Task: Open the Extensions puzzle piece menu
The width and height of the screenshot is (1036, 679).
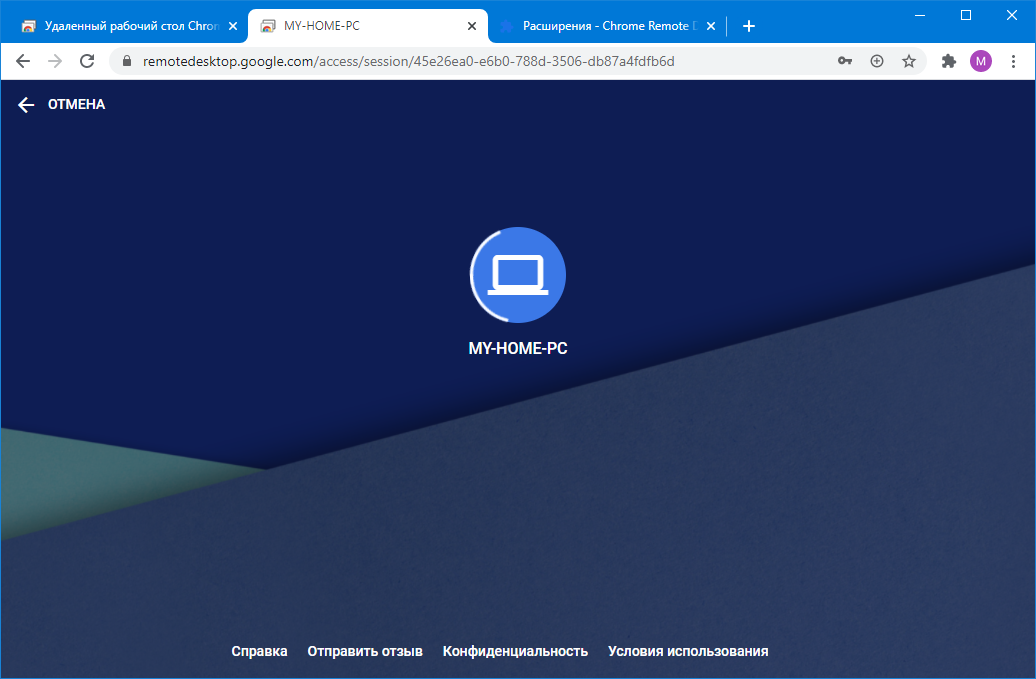Action: [949, 61]
